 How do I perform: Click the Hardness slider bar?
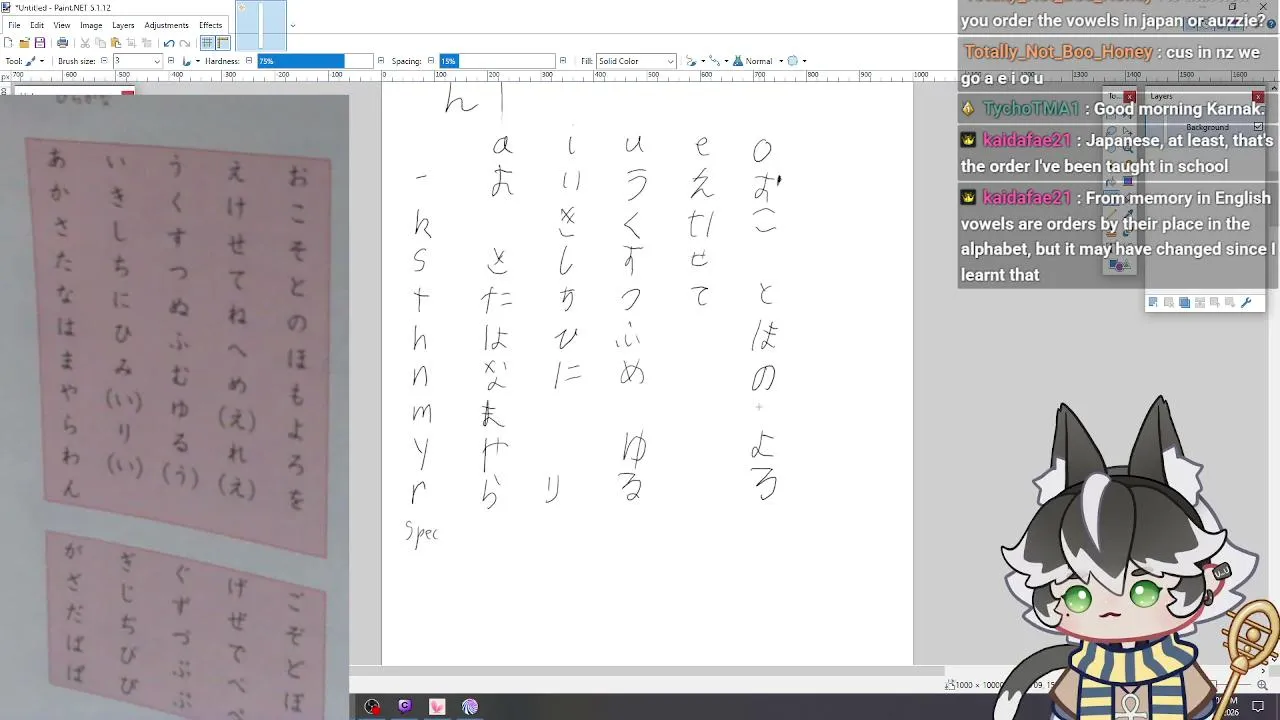click(315, 61)
